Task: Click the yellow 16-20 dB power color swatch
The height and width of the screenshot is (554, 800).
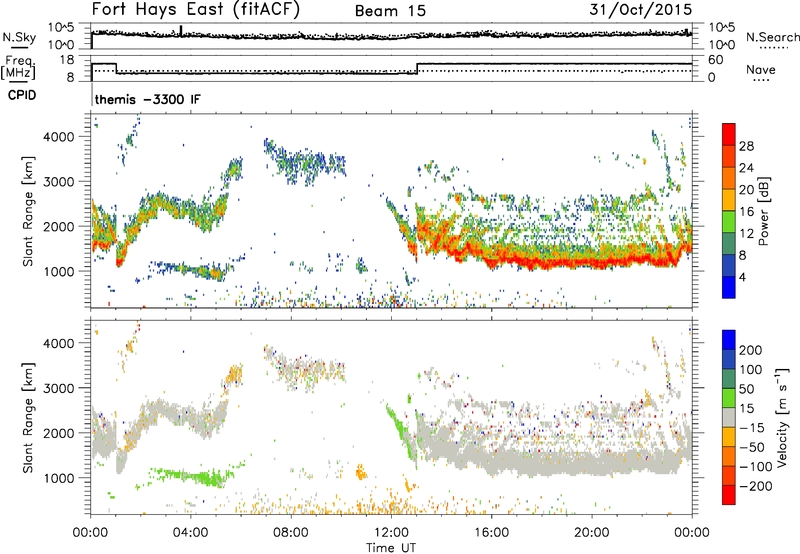Action: (x=729, y=200)
